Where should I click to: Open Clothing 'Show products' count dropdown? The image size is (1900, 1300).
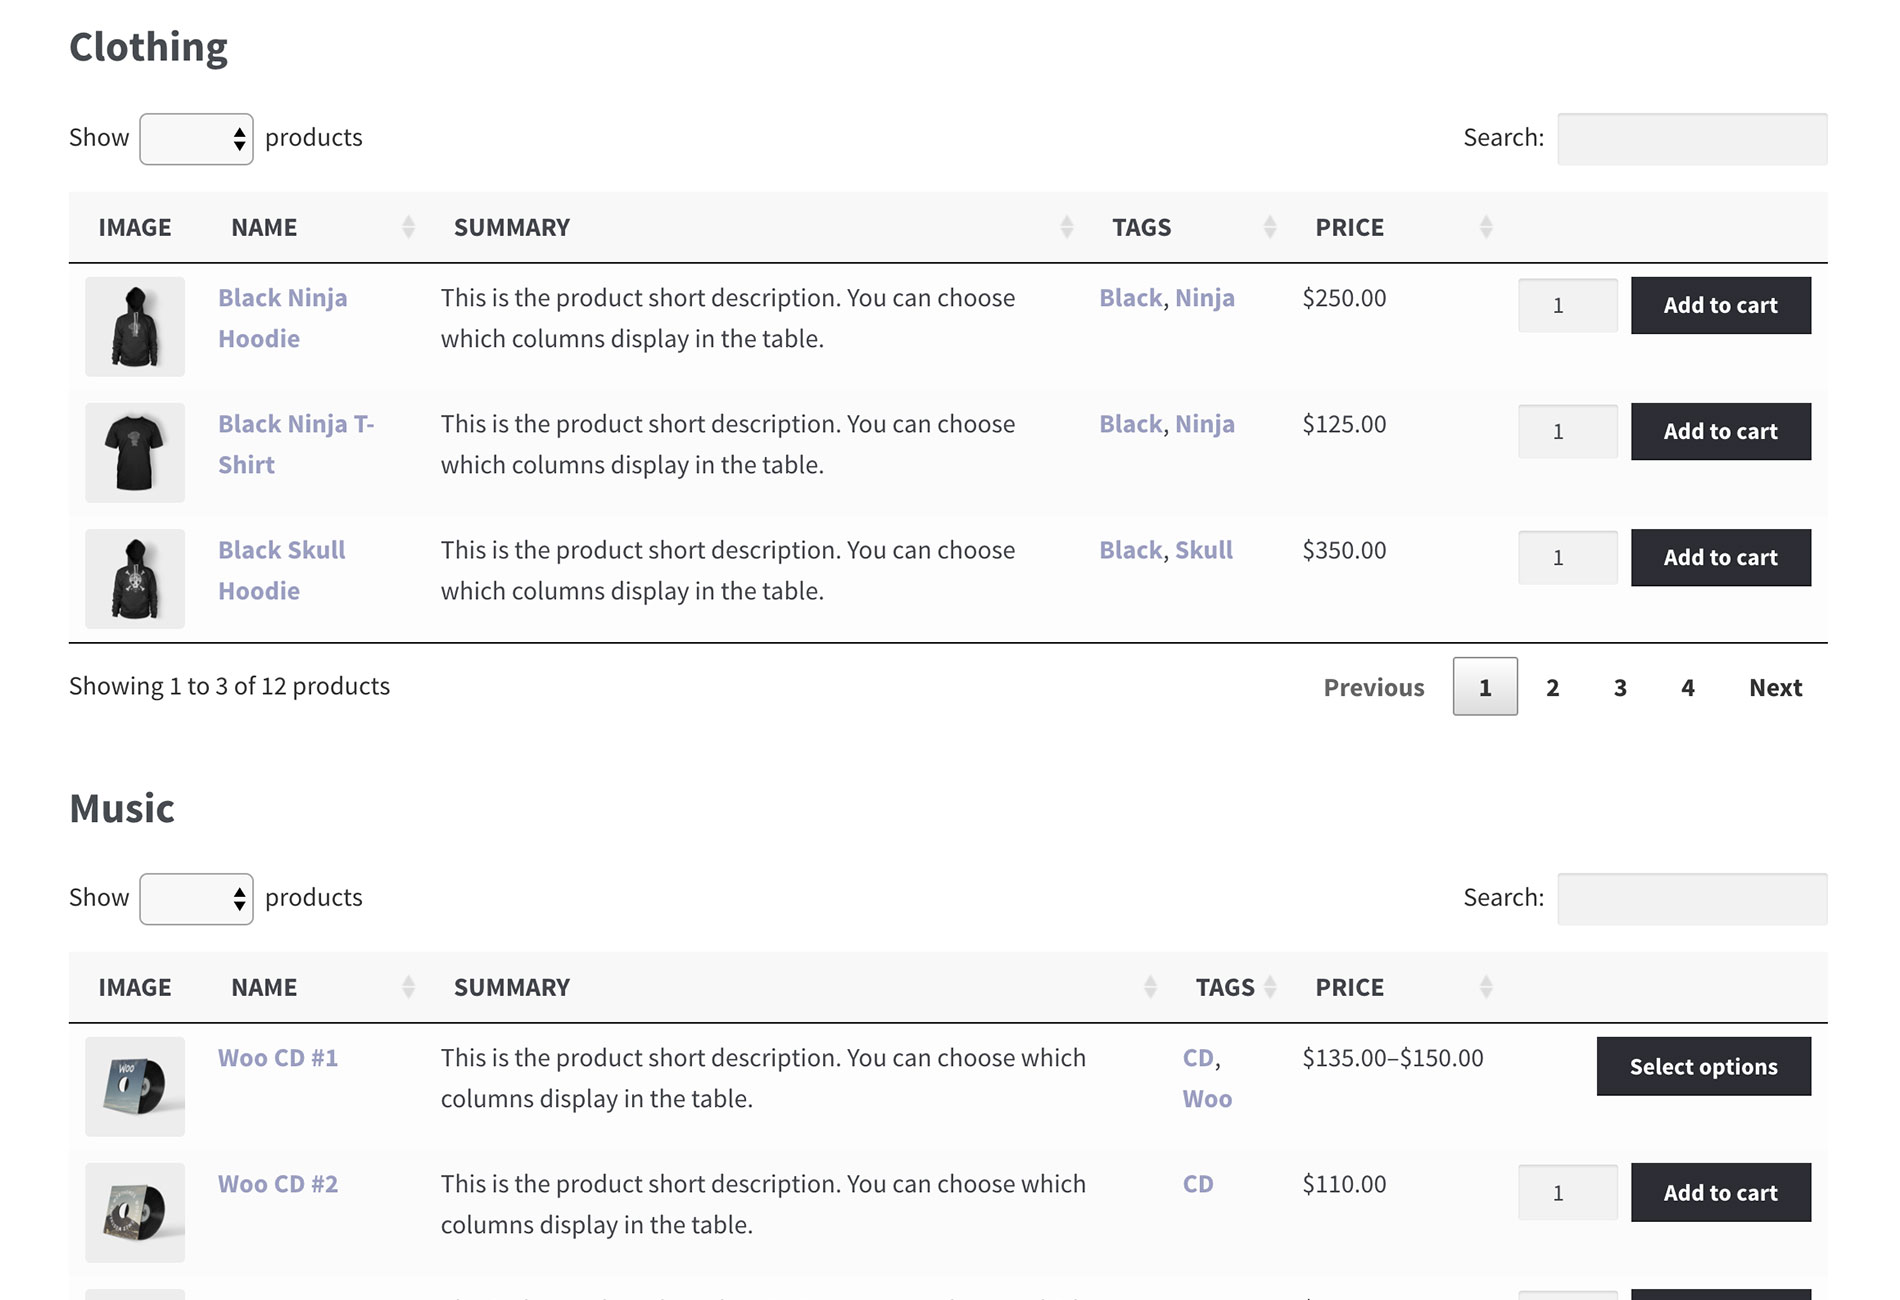(196, 139)
